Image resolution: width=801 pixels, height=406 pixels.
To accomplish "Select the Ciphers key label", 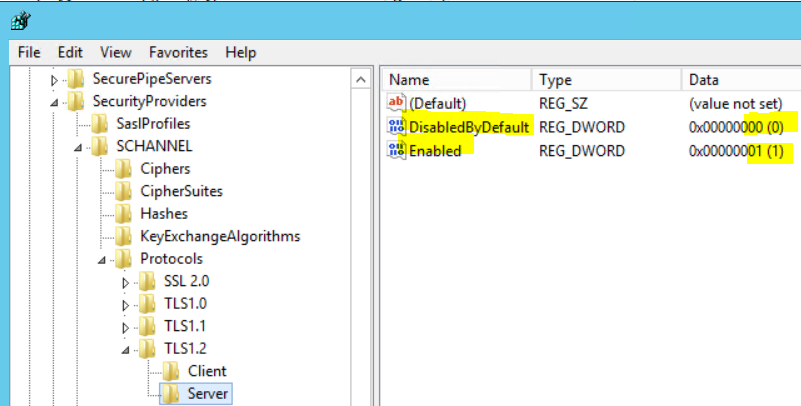I will (x=165, y=169).
